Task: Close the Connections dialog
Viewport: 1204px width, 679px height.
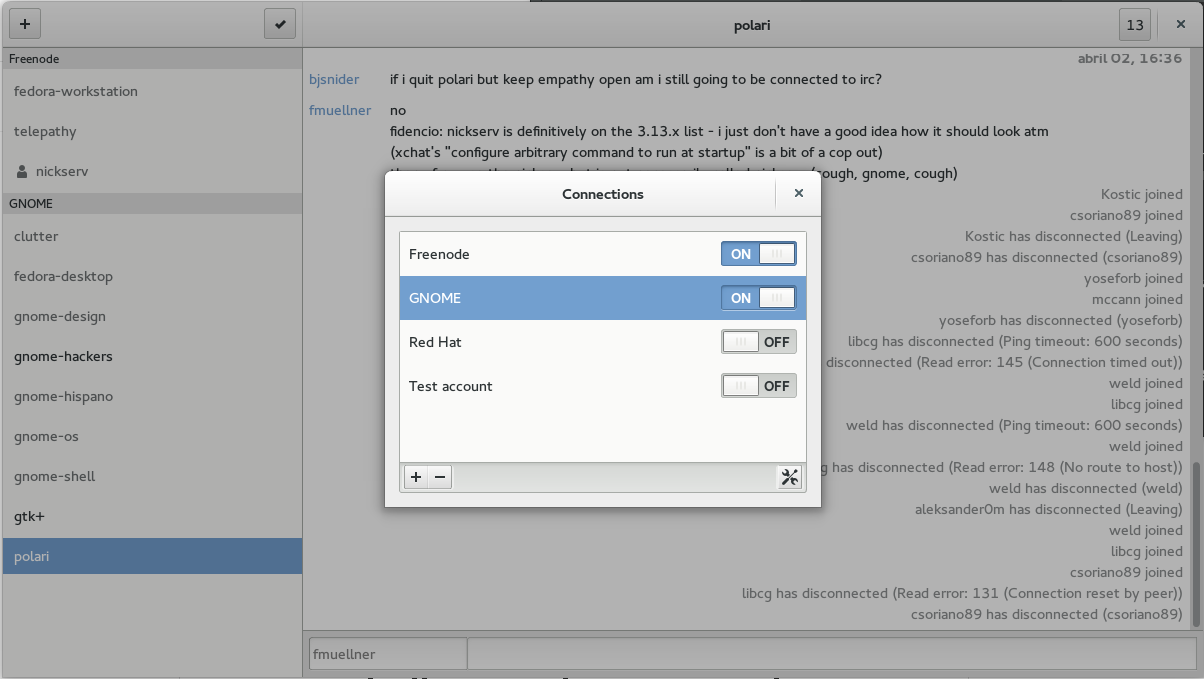Action: pyautogui.click(x=798, y=193)
